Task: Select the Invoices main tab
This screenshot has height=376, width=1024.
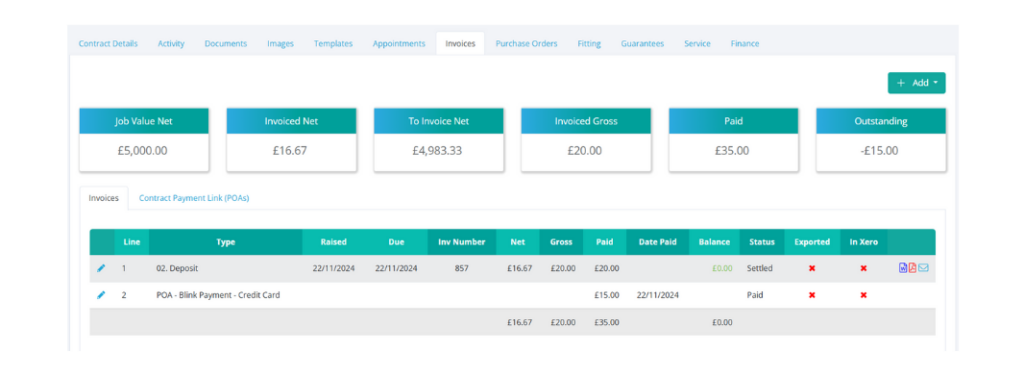Action: pyautogui.click(x=460, y=44)
